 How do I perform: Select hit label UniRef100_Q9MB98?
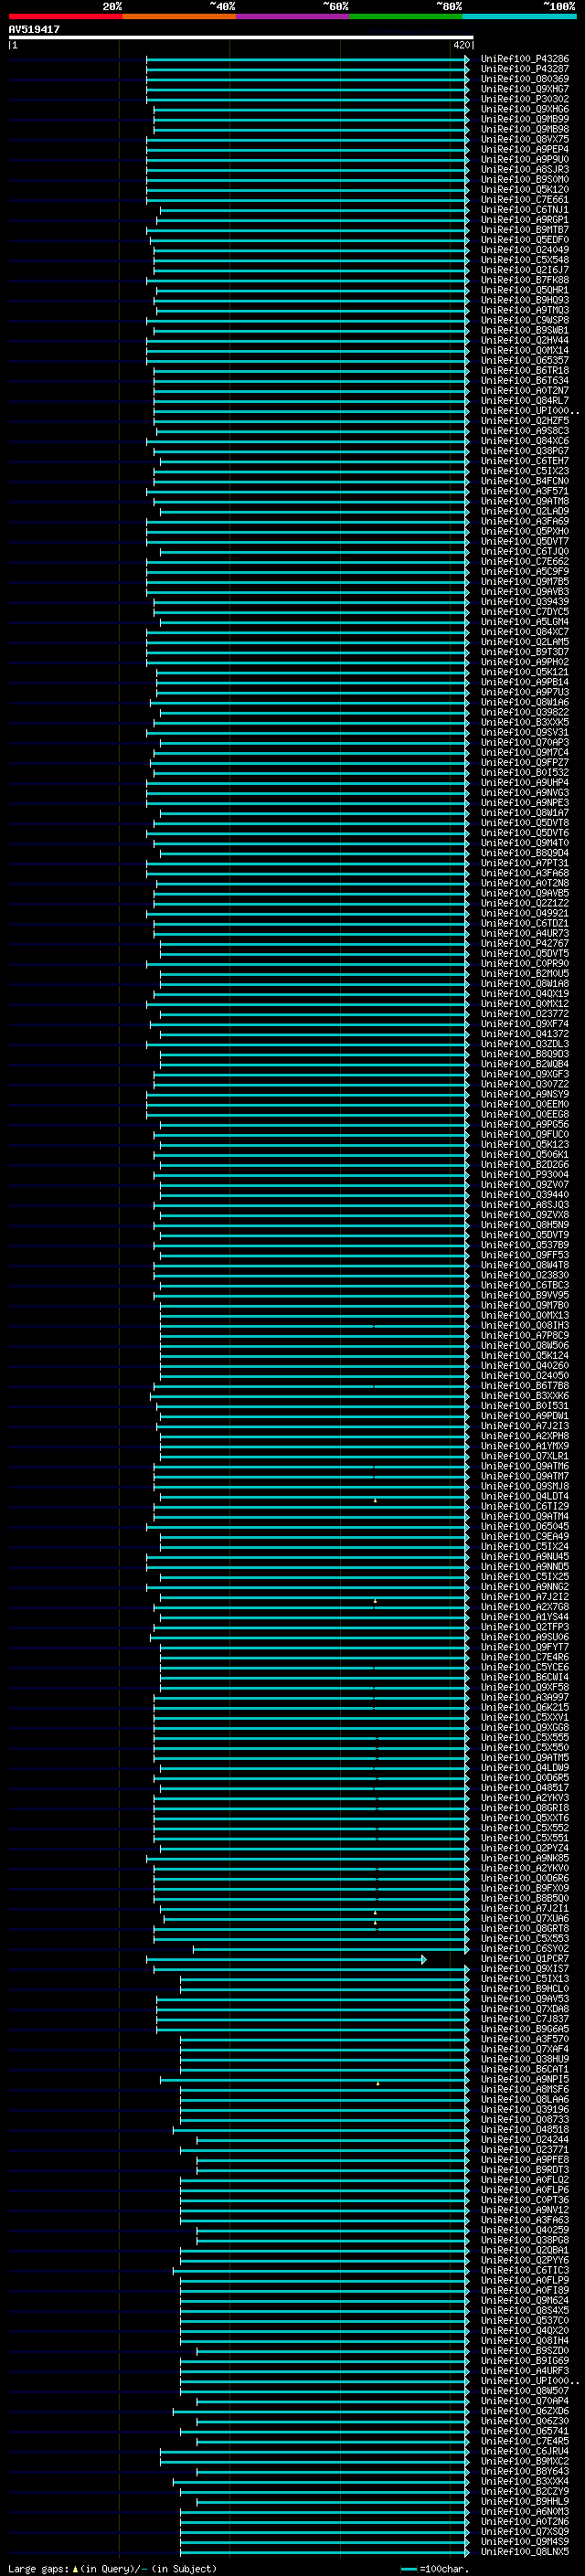click(525, 129)
